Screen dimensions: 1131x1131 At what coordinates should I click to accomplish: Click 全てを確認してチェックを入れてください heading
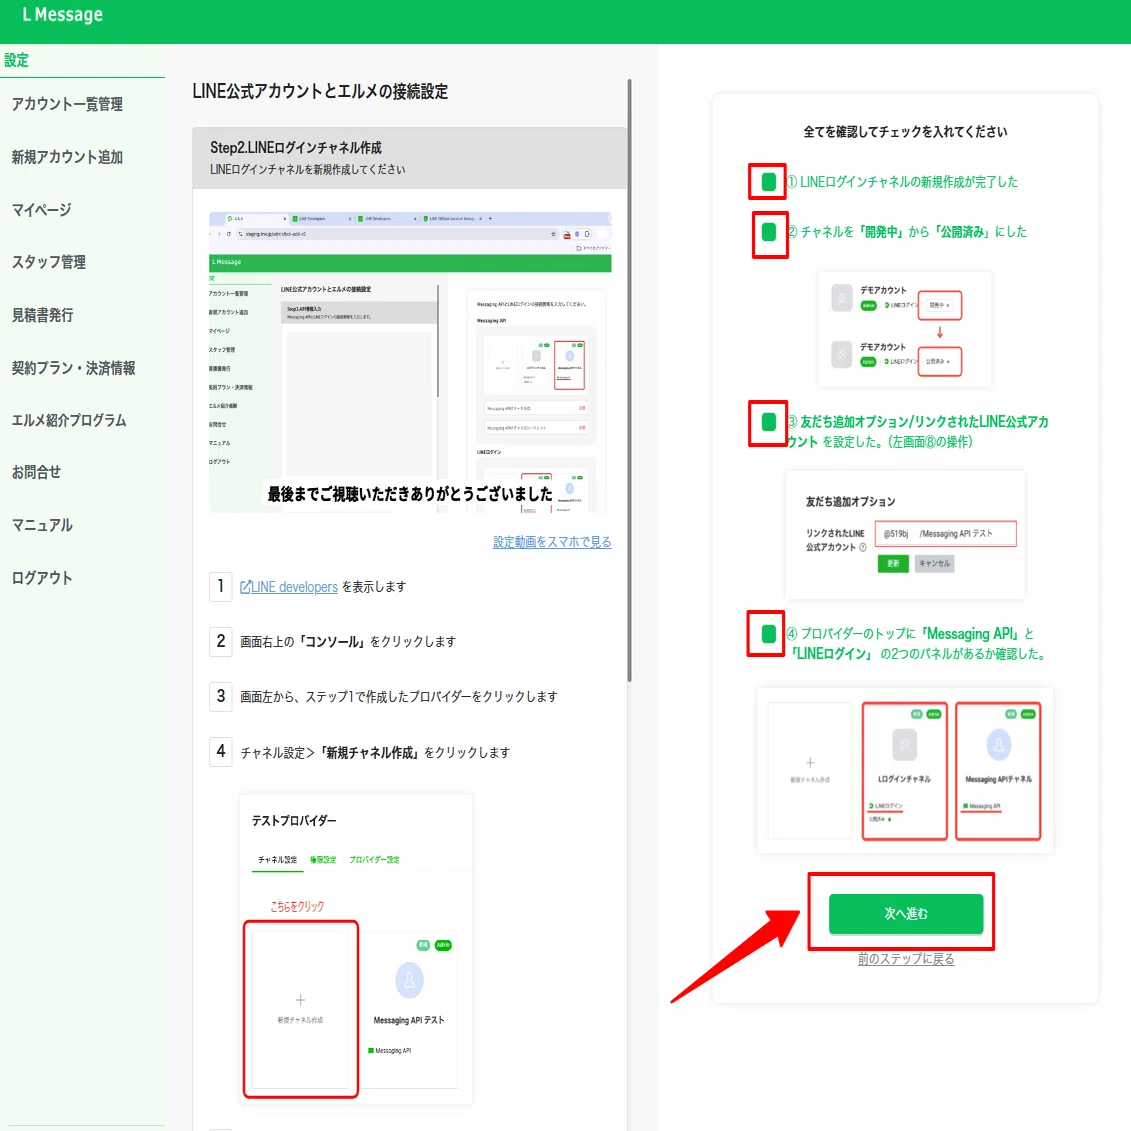905,132
